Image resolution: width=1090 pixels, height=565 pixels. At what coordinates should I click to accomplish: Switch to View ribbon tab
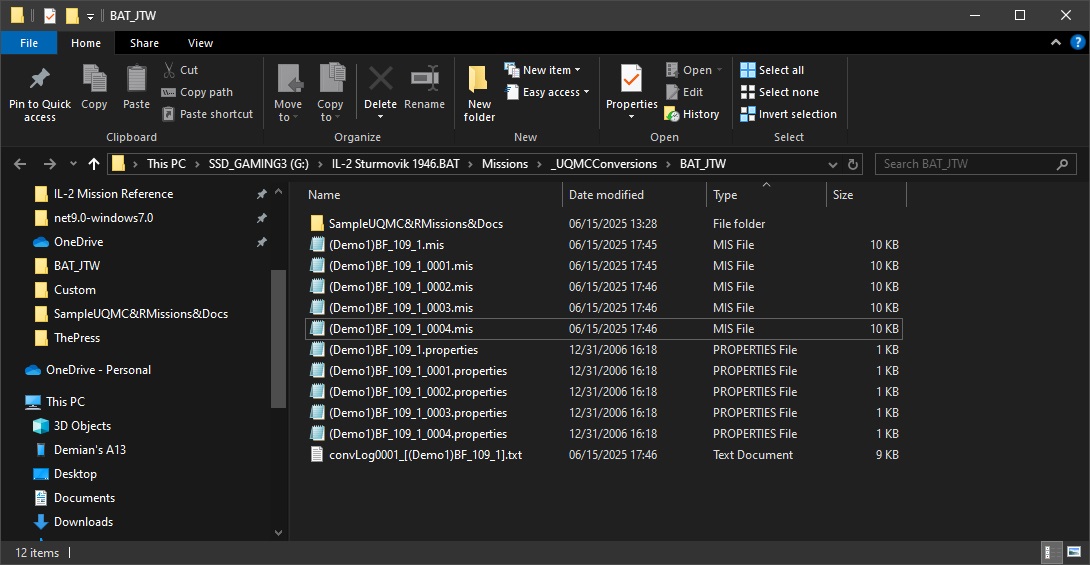(200, 43)
